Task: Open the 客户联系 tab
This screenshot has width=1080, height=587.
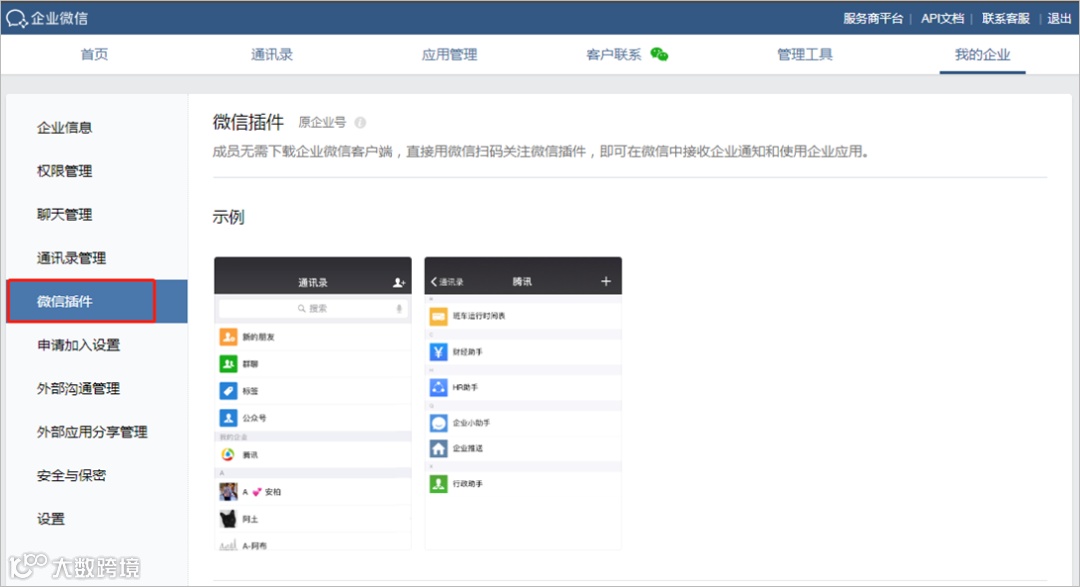Action: 614,54
